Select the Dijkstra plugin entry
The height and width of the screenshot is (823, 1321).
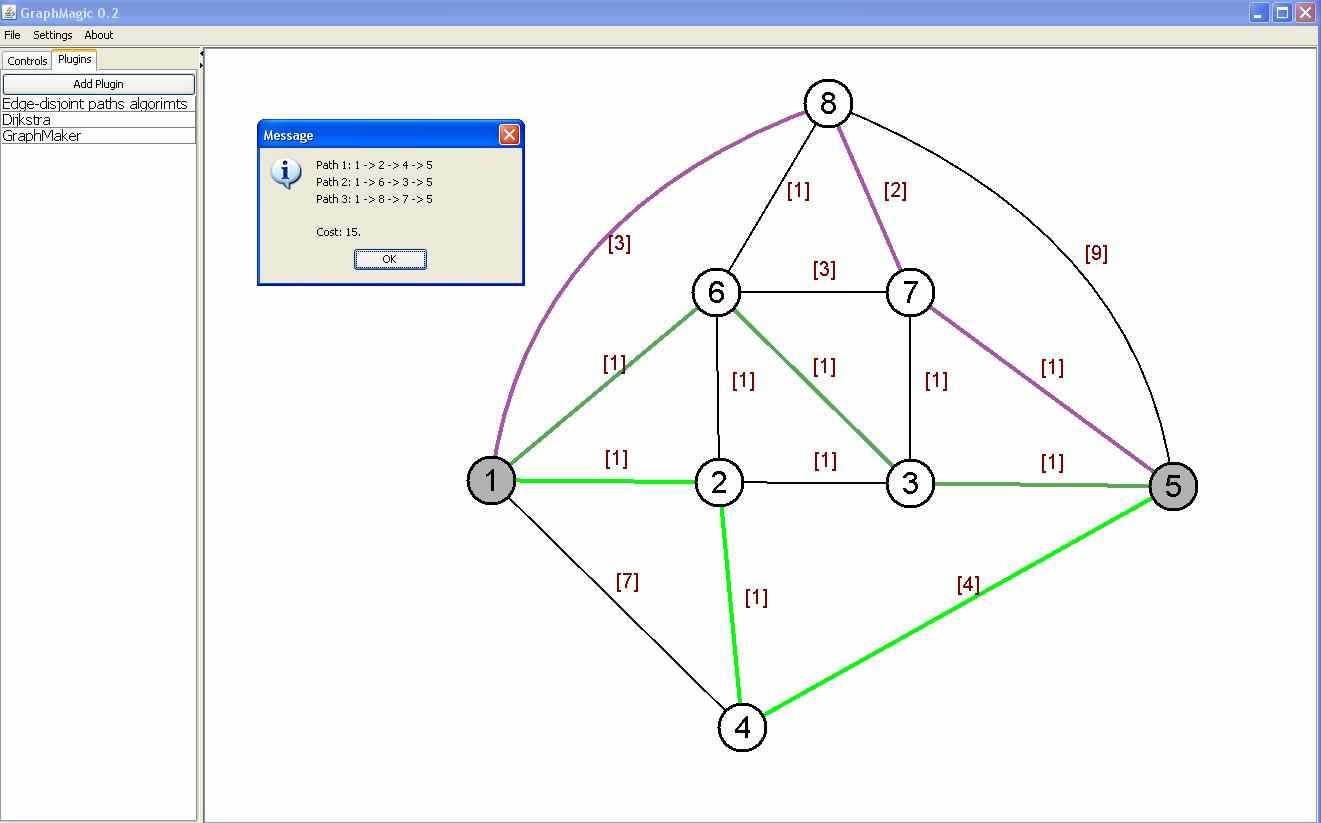98,120
